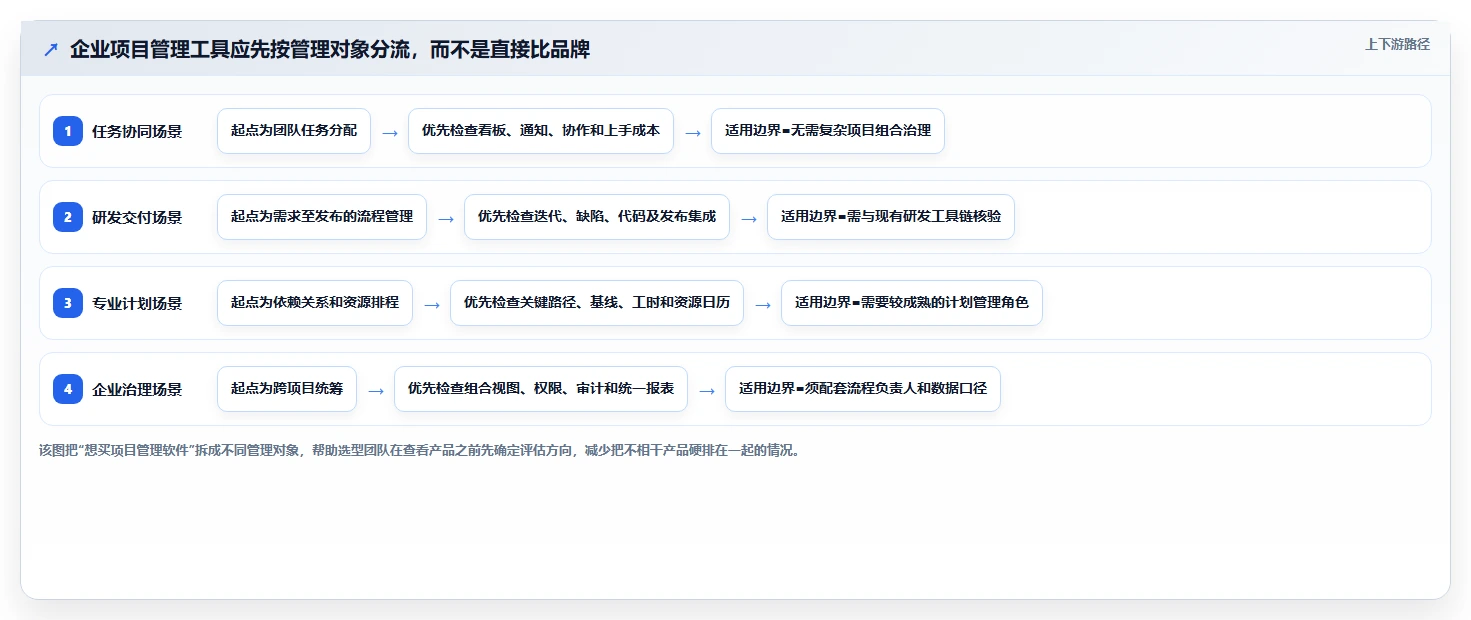This screenshot has height=620, width=1471.
Task: Select the 专业计划场景 row label
Action: (137, 303)
